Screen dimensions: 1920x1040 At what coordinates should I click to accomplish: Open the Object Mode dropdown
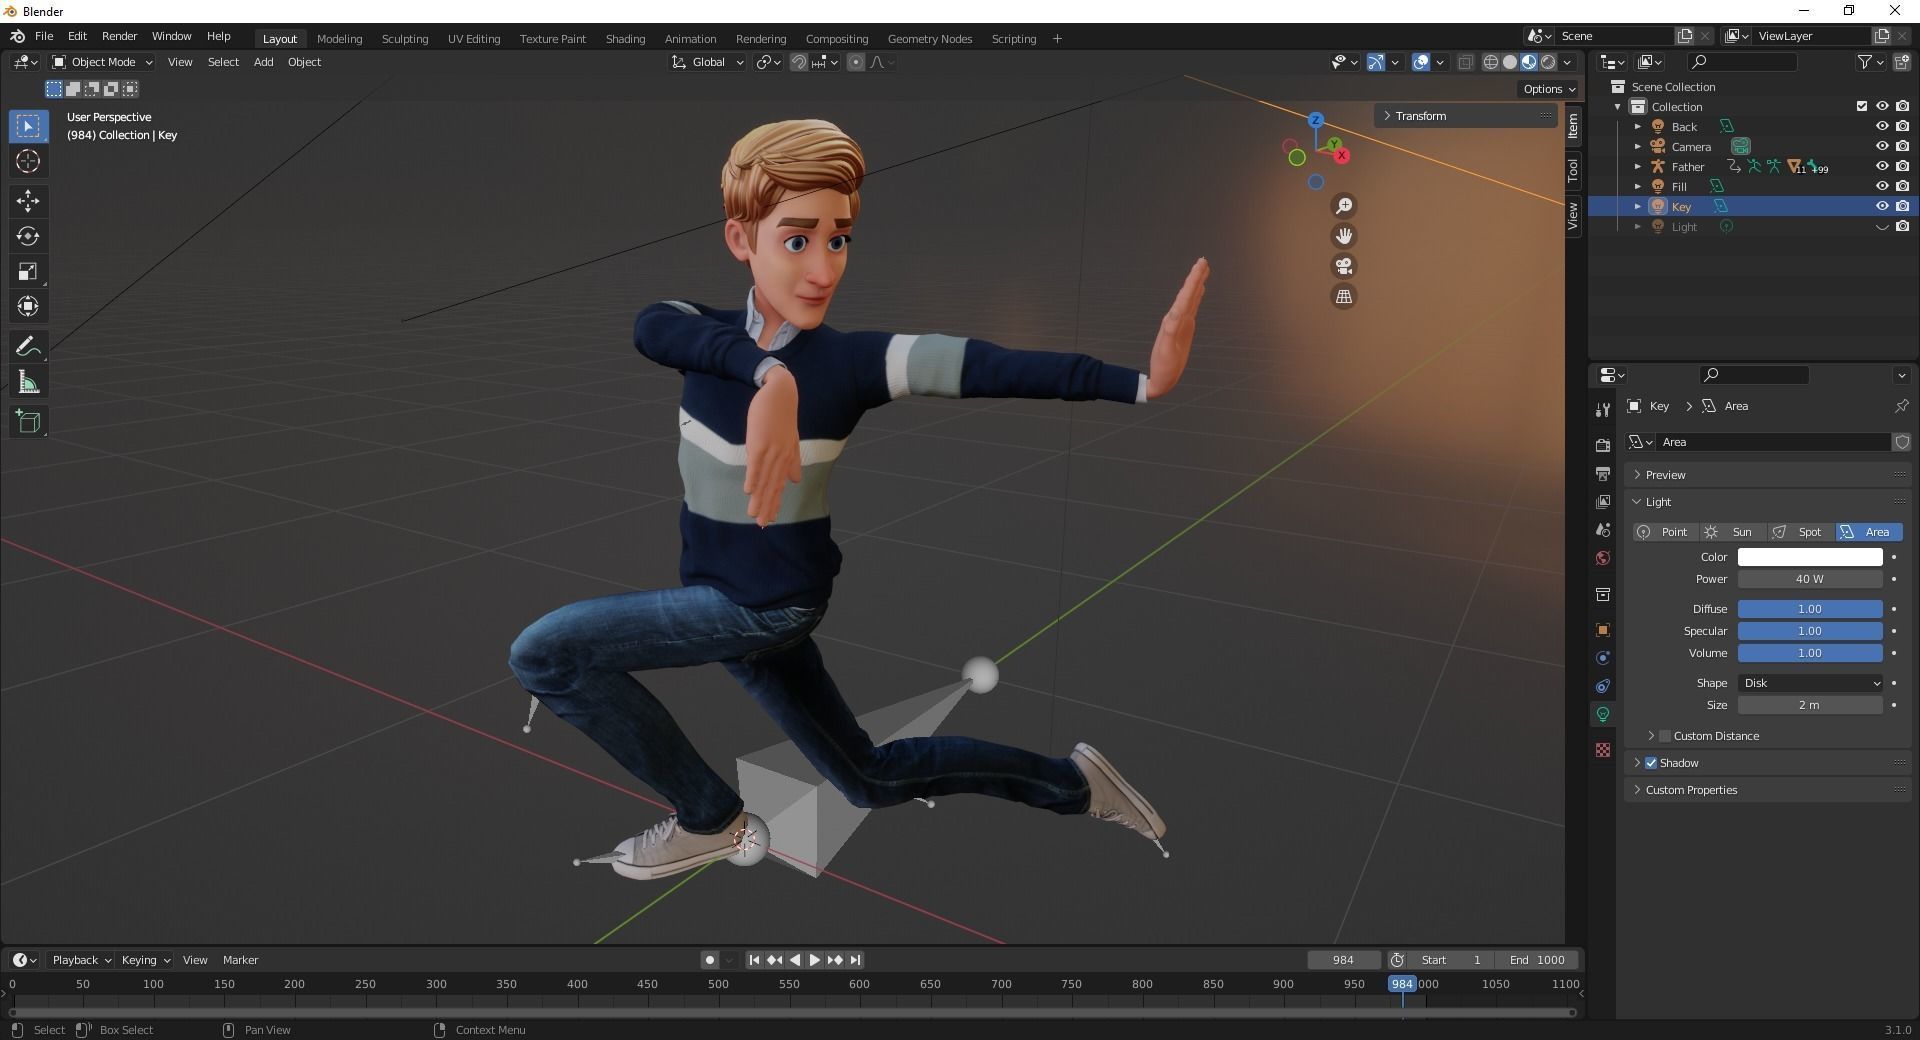click(103, 62)
